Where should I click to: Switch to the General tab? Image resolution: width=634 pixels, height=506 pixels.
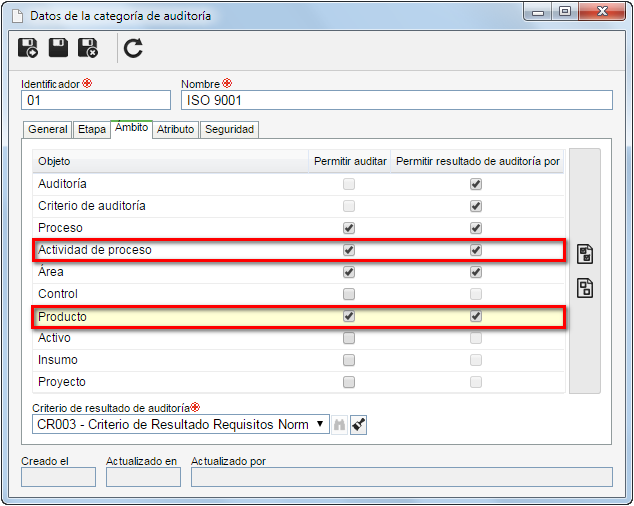tap(48, 129)
